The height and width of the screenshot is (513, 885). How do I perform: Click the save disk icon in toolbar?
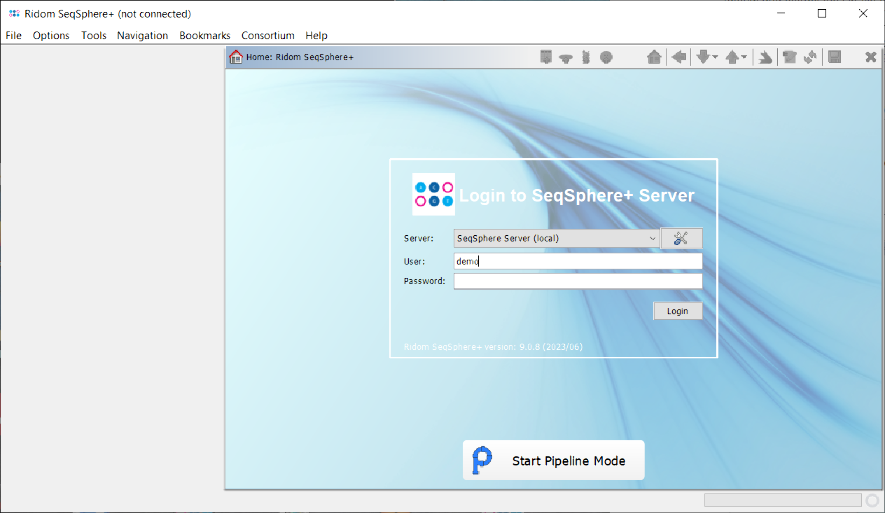pyautogui.click(x=835, y=57)
